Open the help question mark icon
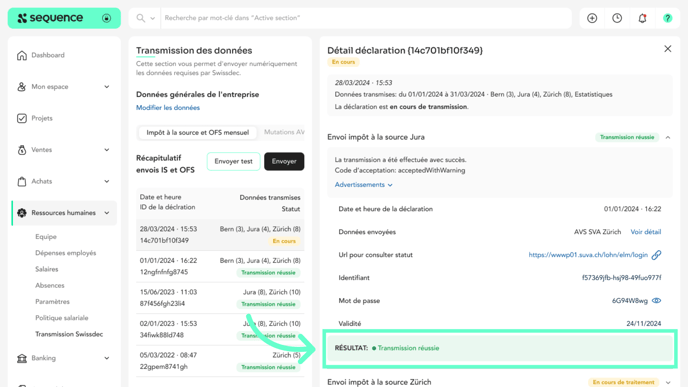688x387 pixels. coord(667,18)
